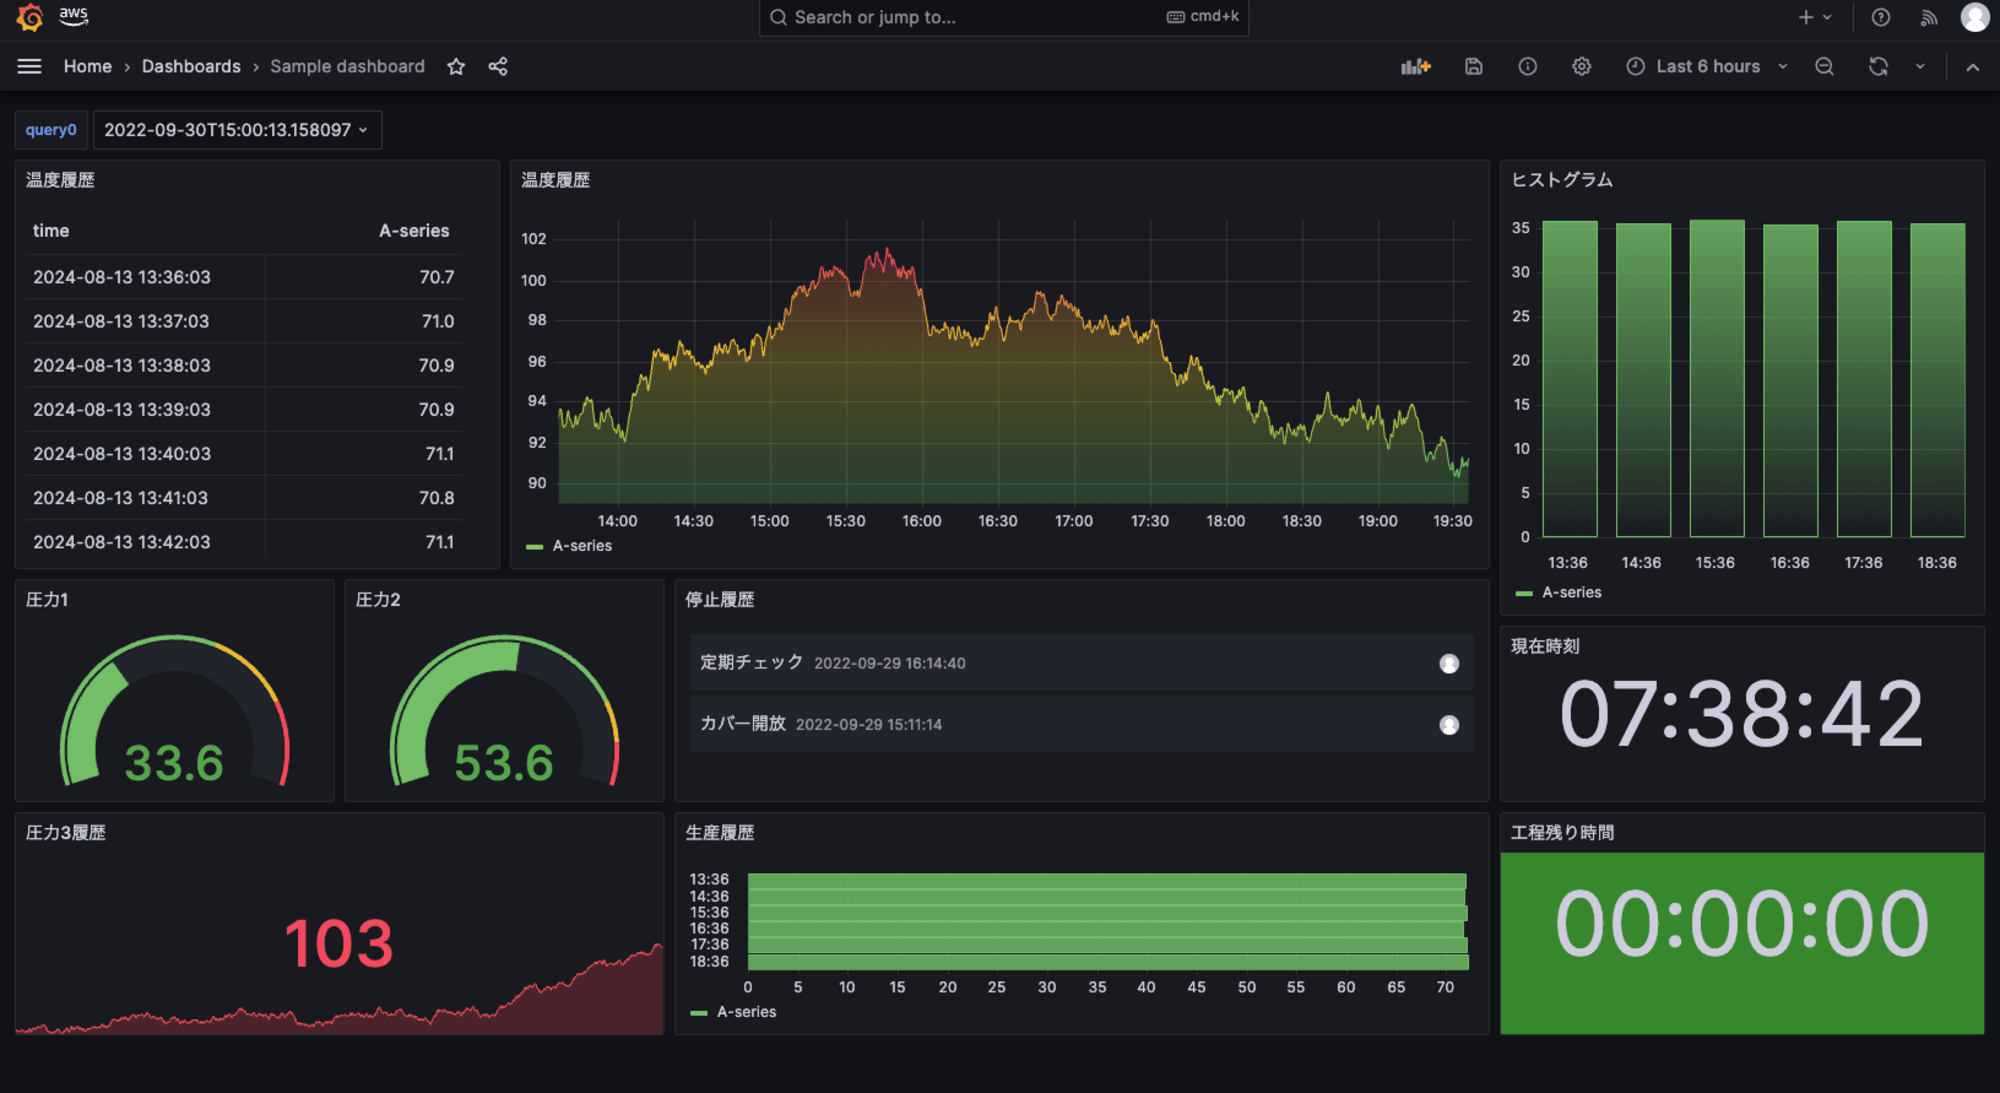The image size is (2000, 1093).
Task: Click the 2024-08-13 13:36:03 table cell
Action: [145, 277]
